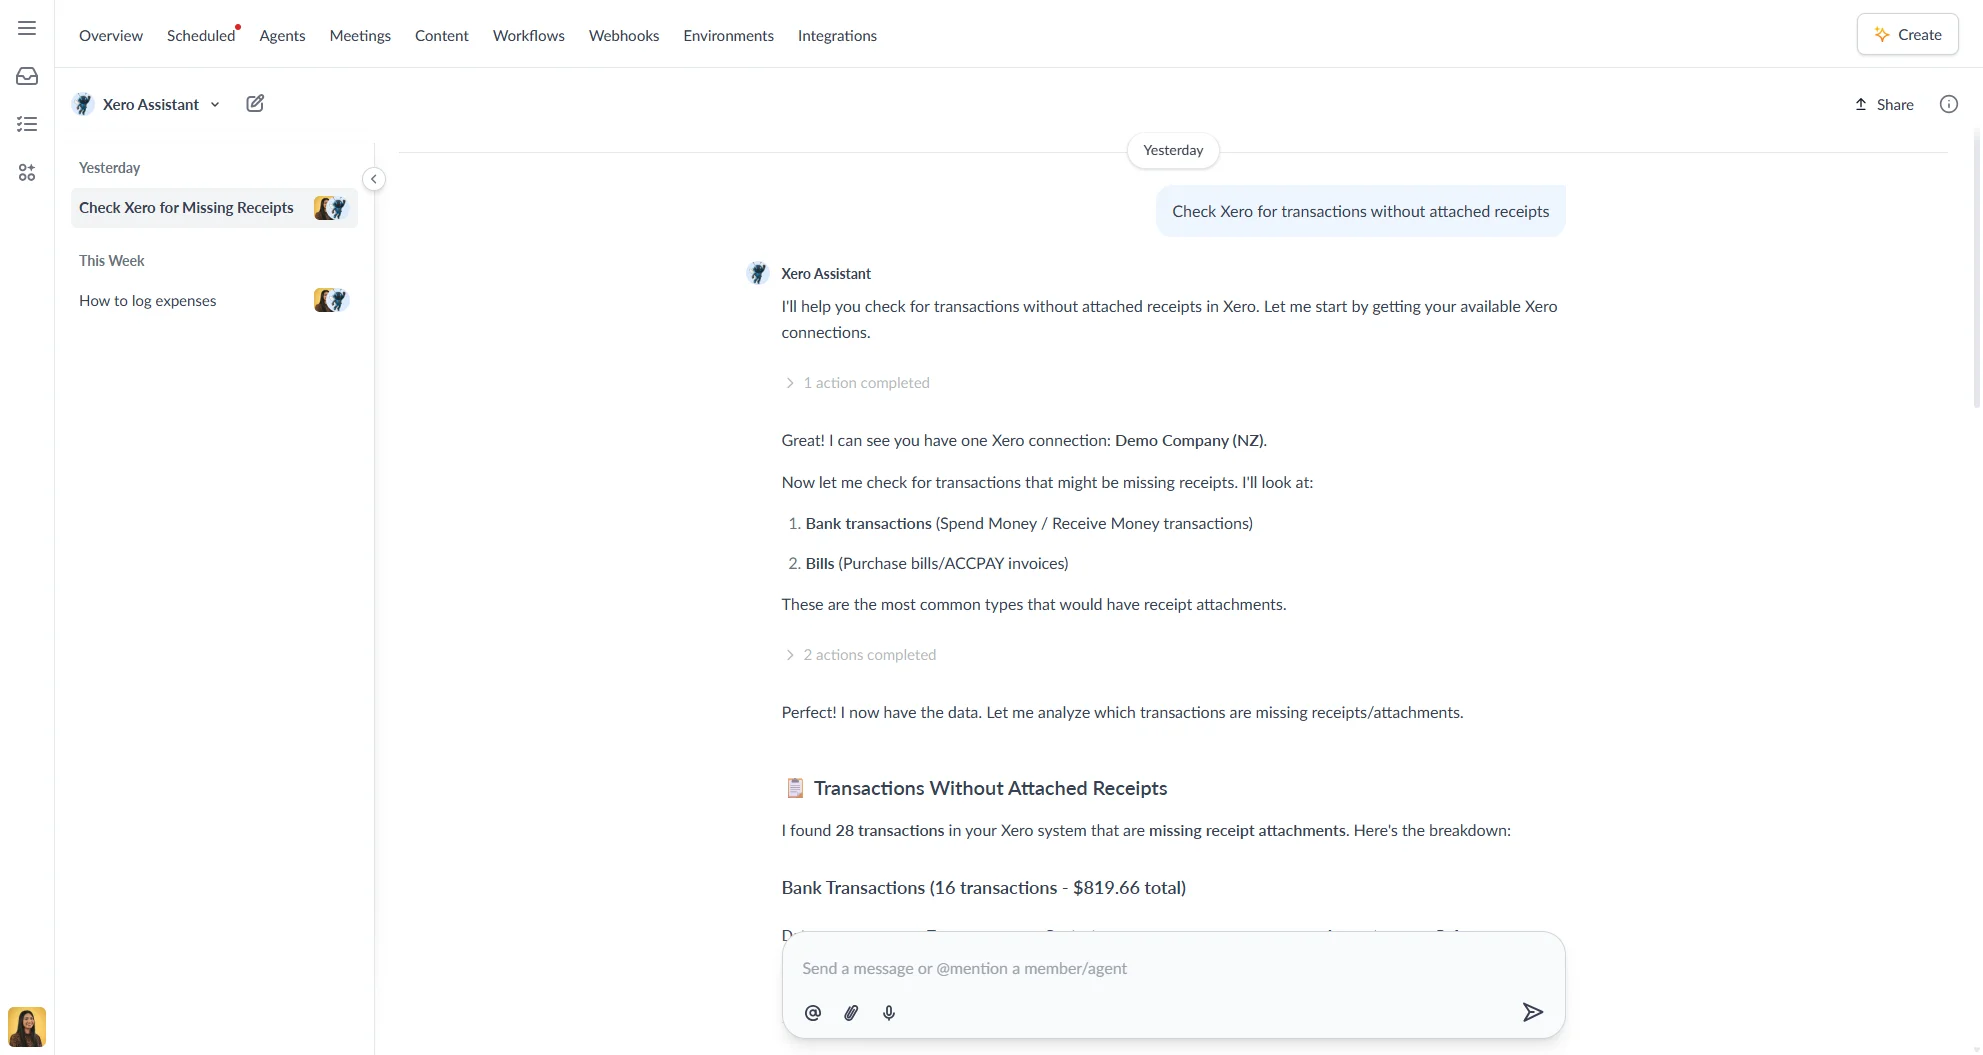Open the tasks checklist panel
Image resolution: width=1983 pixels, height=1055 pixels.
click(26, 123)
